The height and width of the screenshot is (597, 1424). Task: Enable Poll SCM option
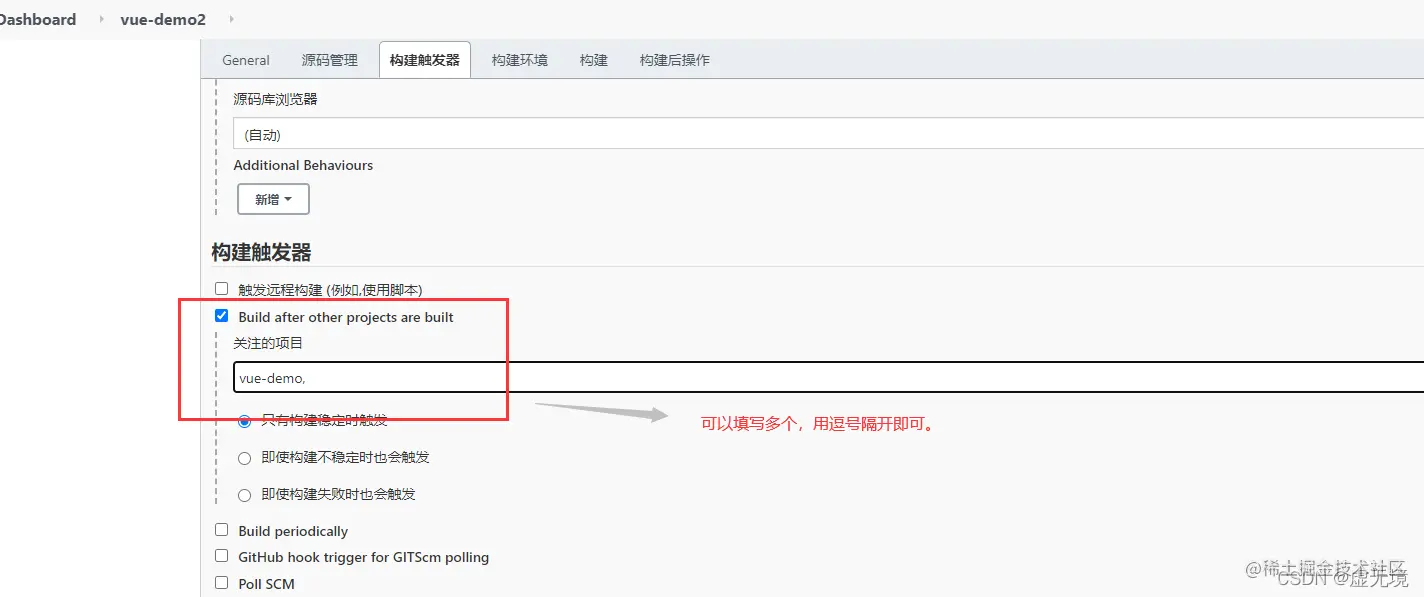[x=221, y=583]
